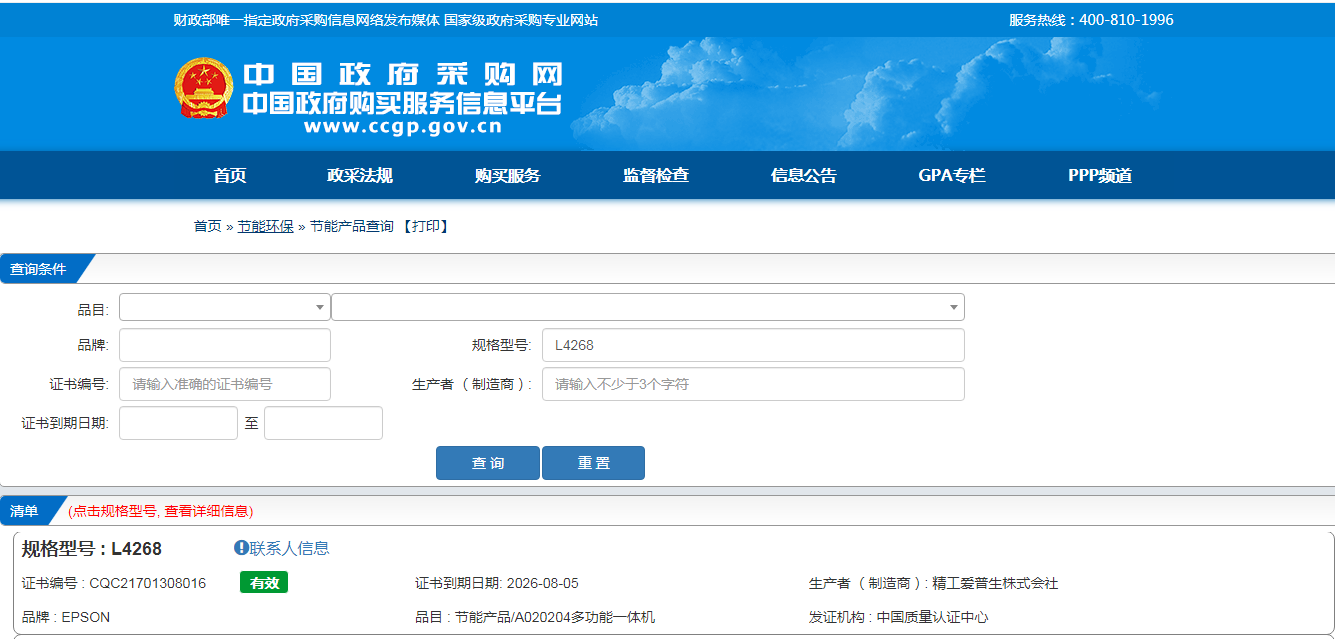Open the GPA专栏 menu item
This screenshot has width=1335, height=639.
[952, 176]
